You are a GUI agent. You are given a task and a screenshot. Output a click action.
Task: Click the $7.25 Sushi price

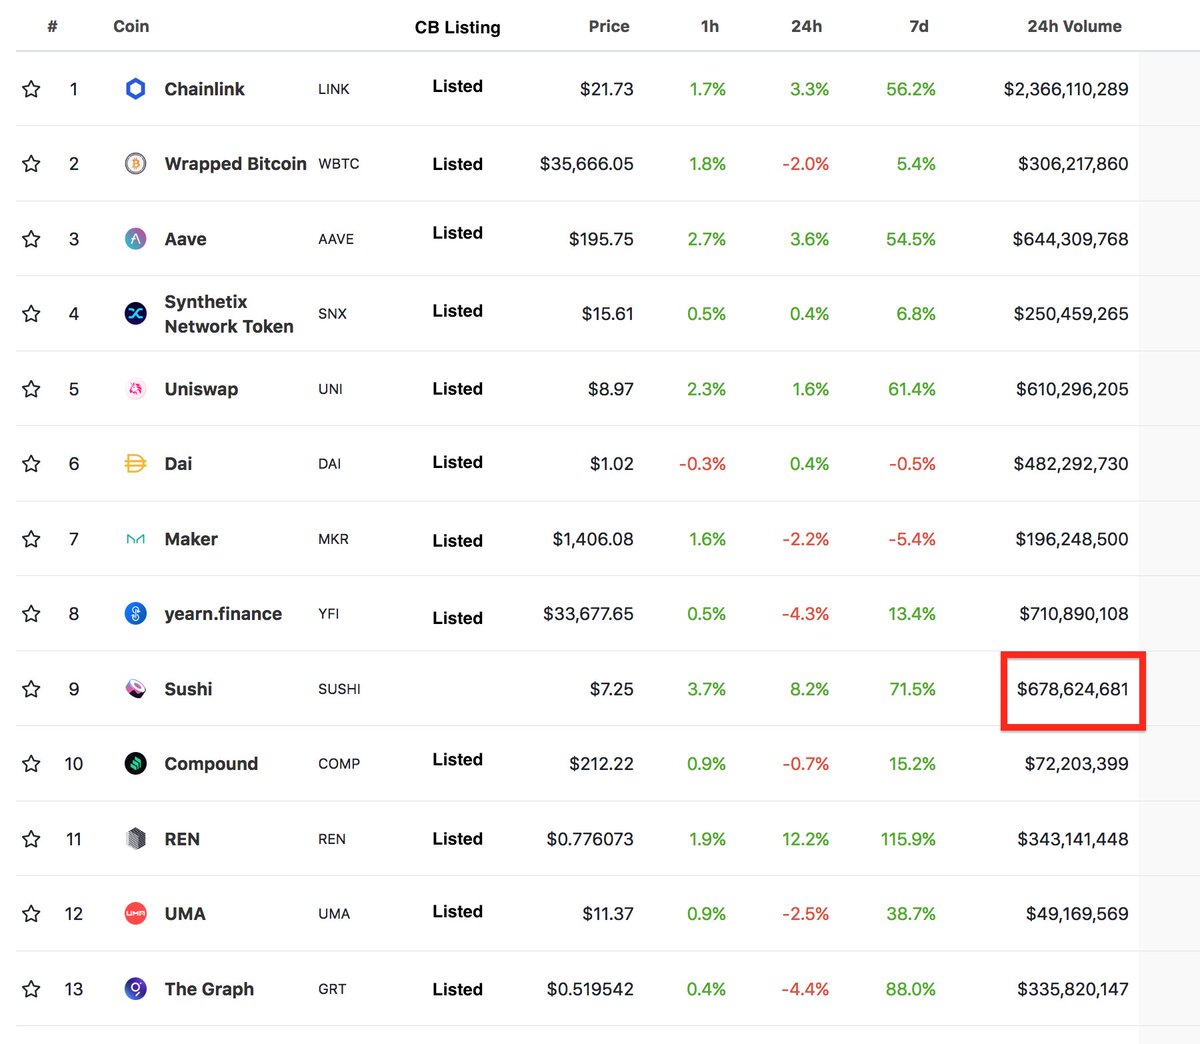click(x=612, y=689)
